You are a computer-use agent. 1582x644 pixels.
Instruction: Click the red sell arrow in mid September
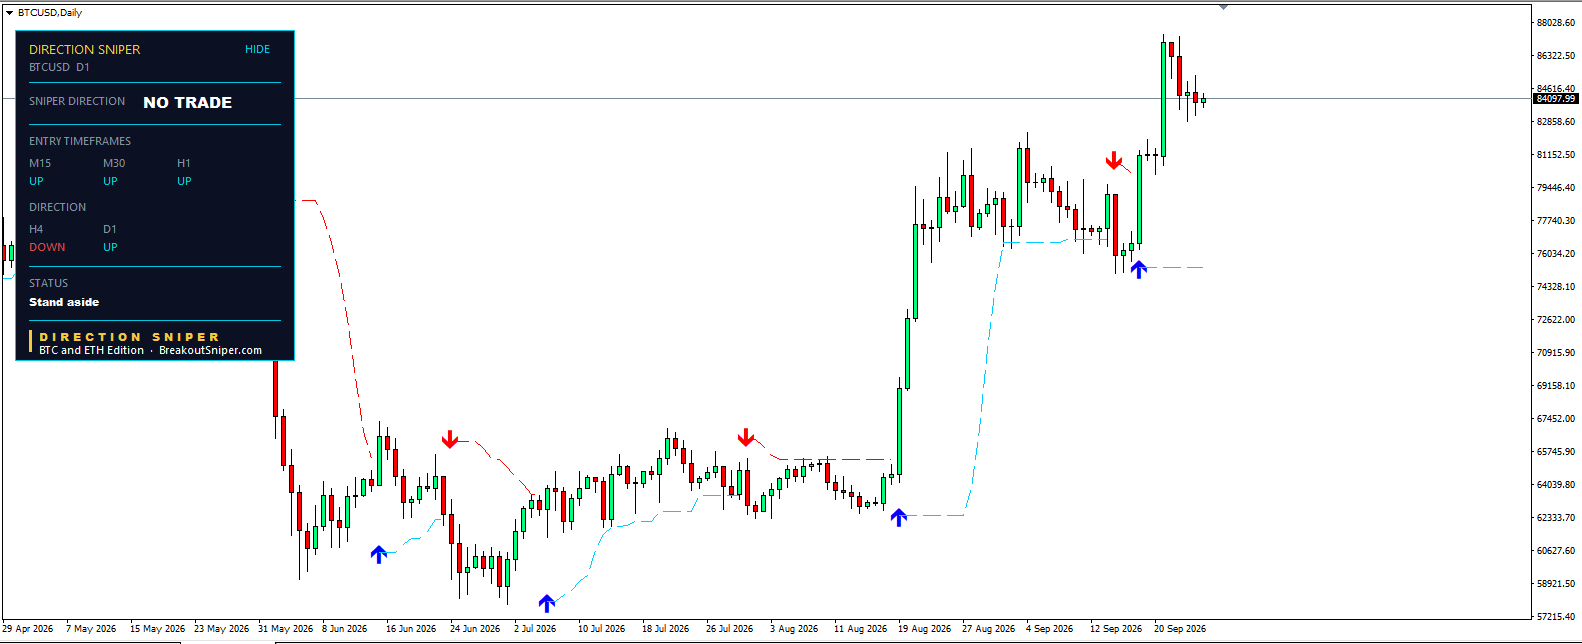point(1114,161)
